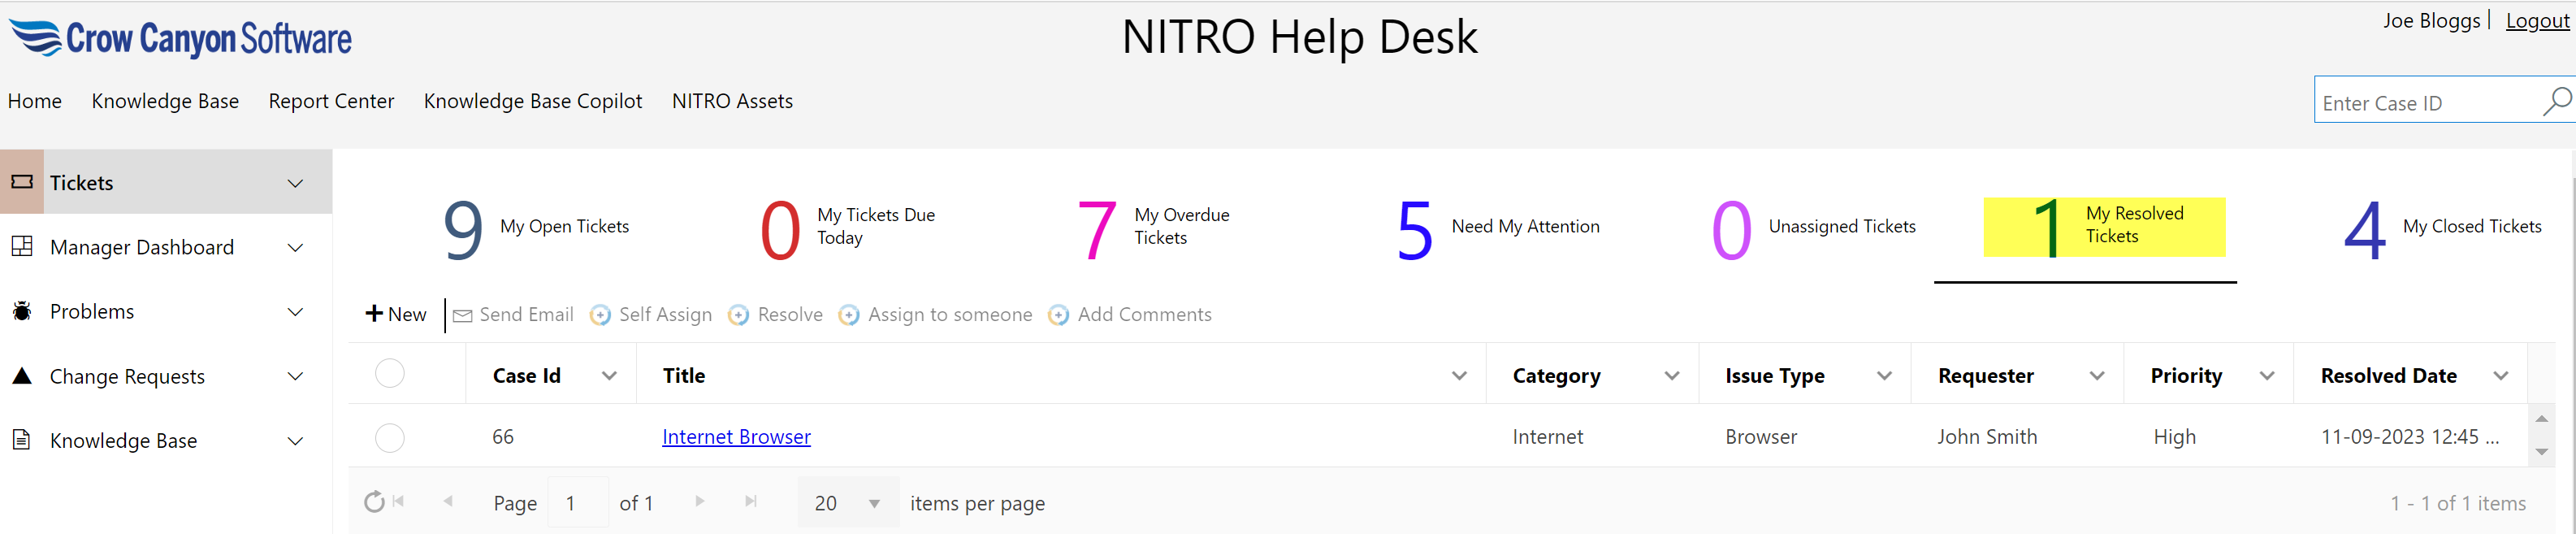The image size is (2576, 534).
Task: Switch to My Overdue Tickets tab
Action: click(x=1154, y=227)
